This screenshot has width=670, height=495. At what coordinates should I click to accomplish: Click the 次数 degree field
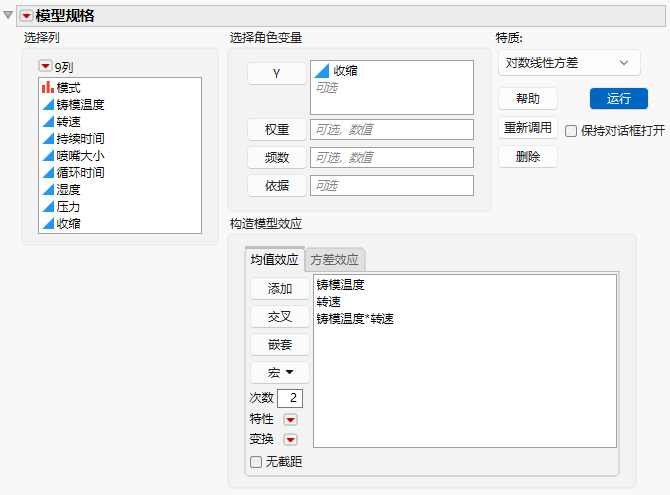(x=290, y=398)
